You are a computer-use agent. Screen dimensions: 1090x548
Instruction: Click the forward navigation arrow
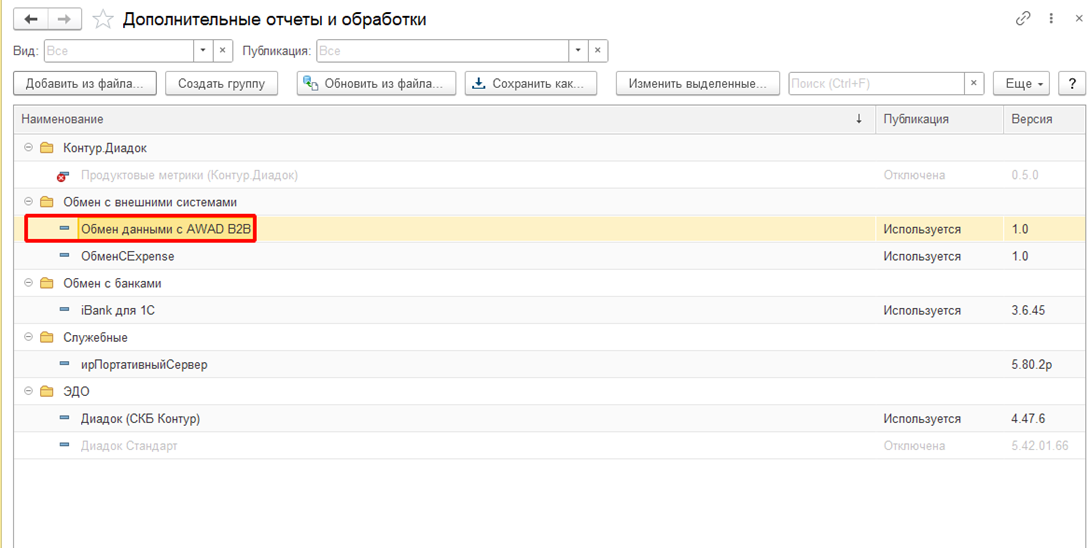tap(64, 19)
